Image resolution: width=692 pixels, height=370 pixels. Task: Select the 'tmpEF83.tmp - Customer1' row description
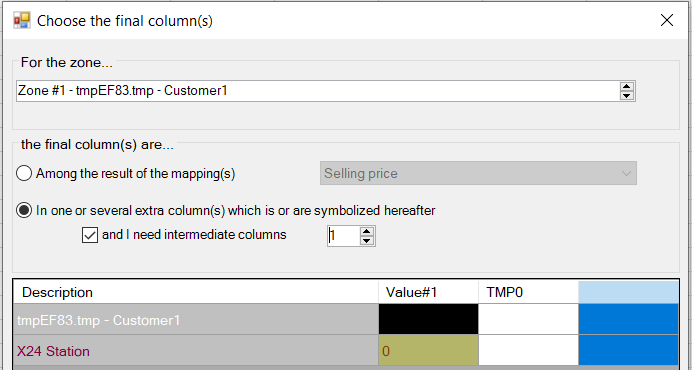(x=196, y=319)
